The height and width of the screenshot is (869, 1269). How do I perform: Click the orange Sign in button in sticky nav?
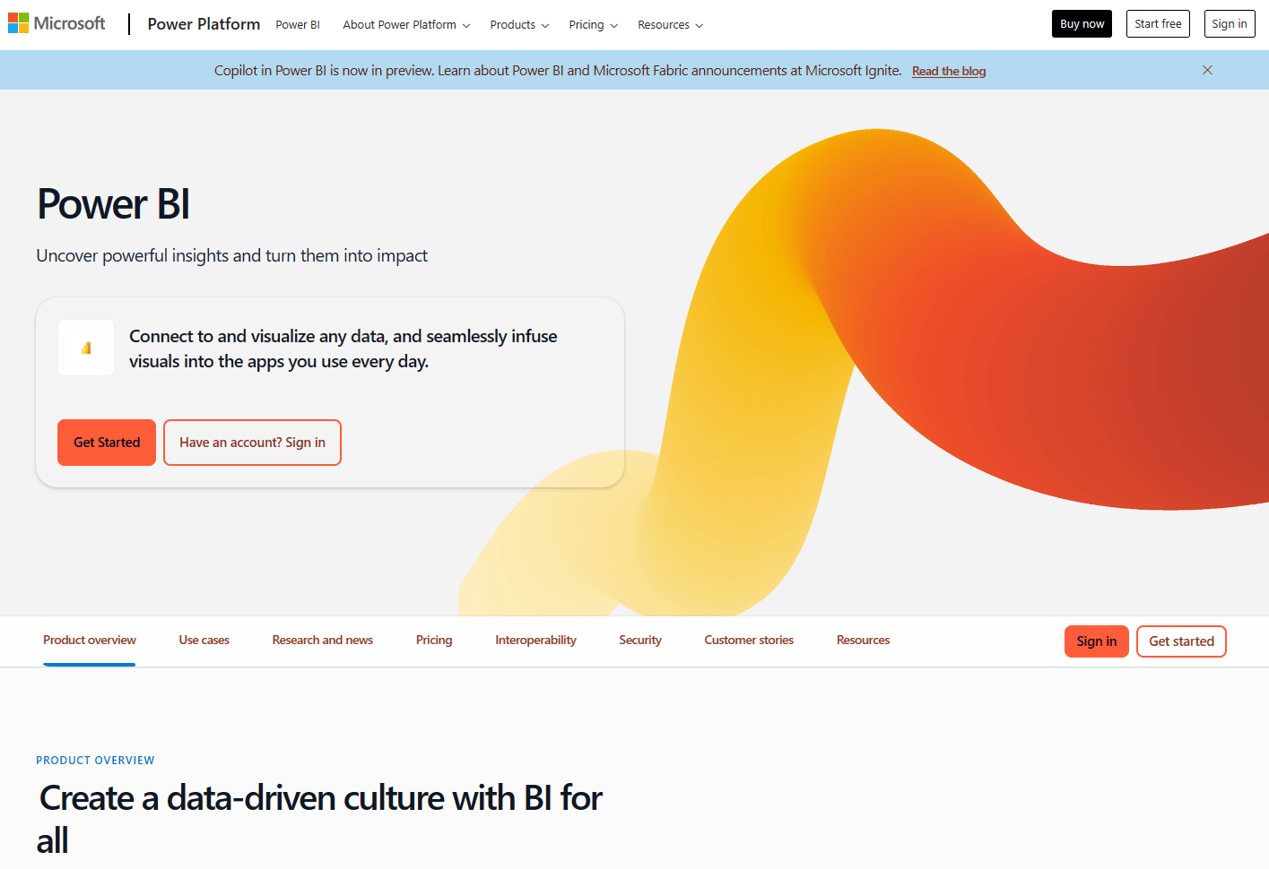pos(1097,641)
